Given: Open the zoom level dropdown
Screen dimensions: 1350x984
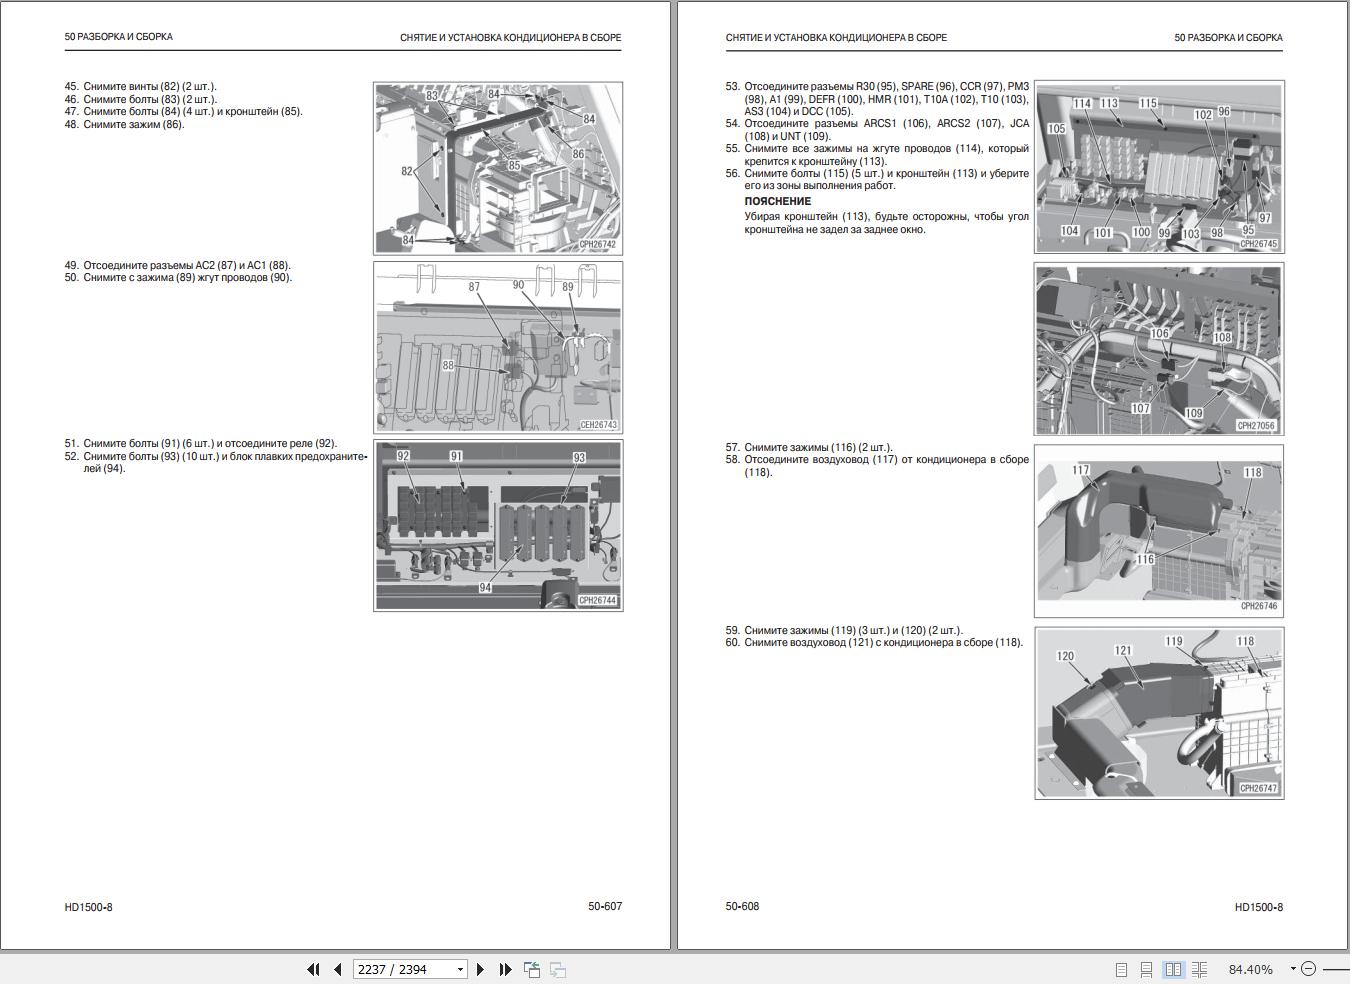Looking at the screenshot, I should pyautogui.click(x=1293, y=968).
